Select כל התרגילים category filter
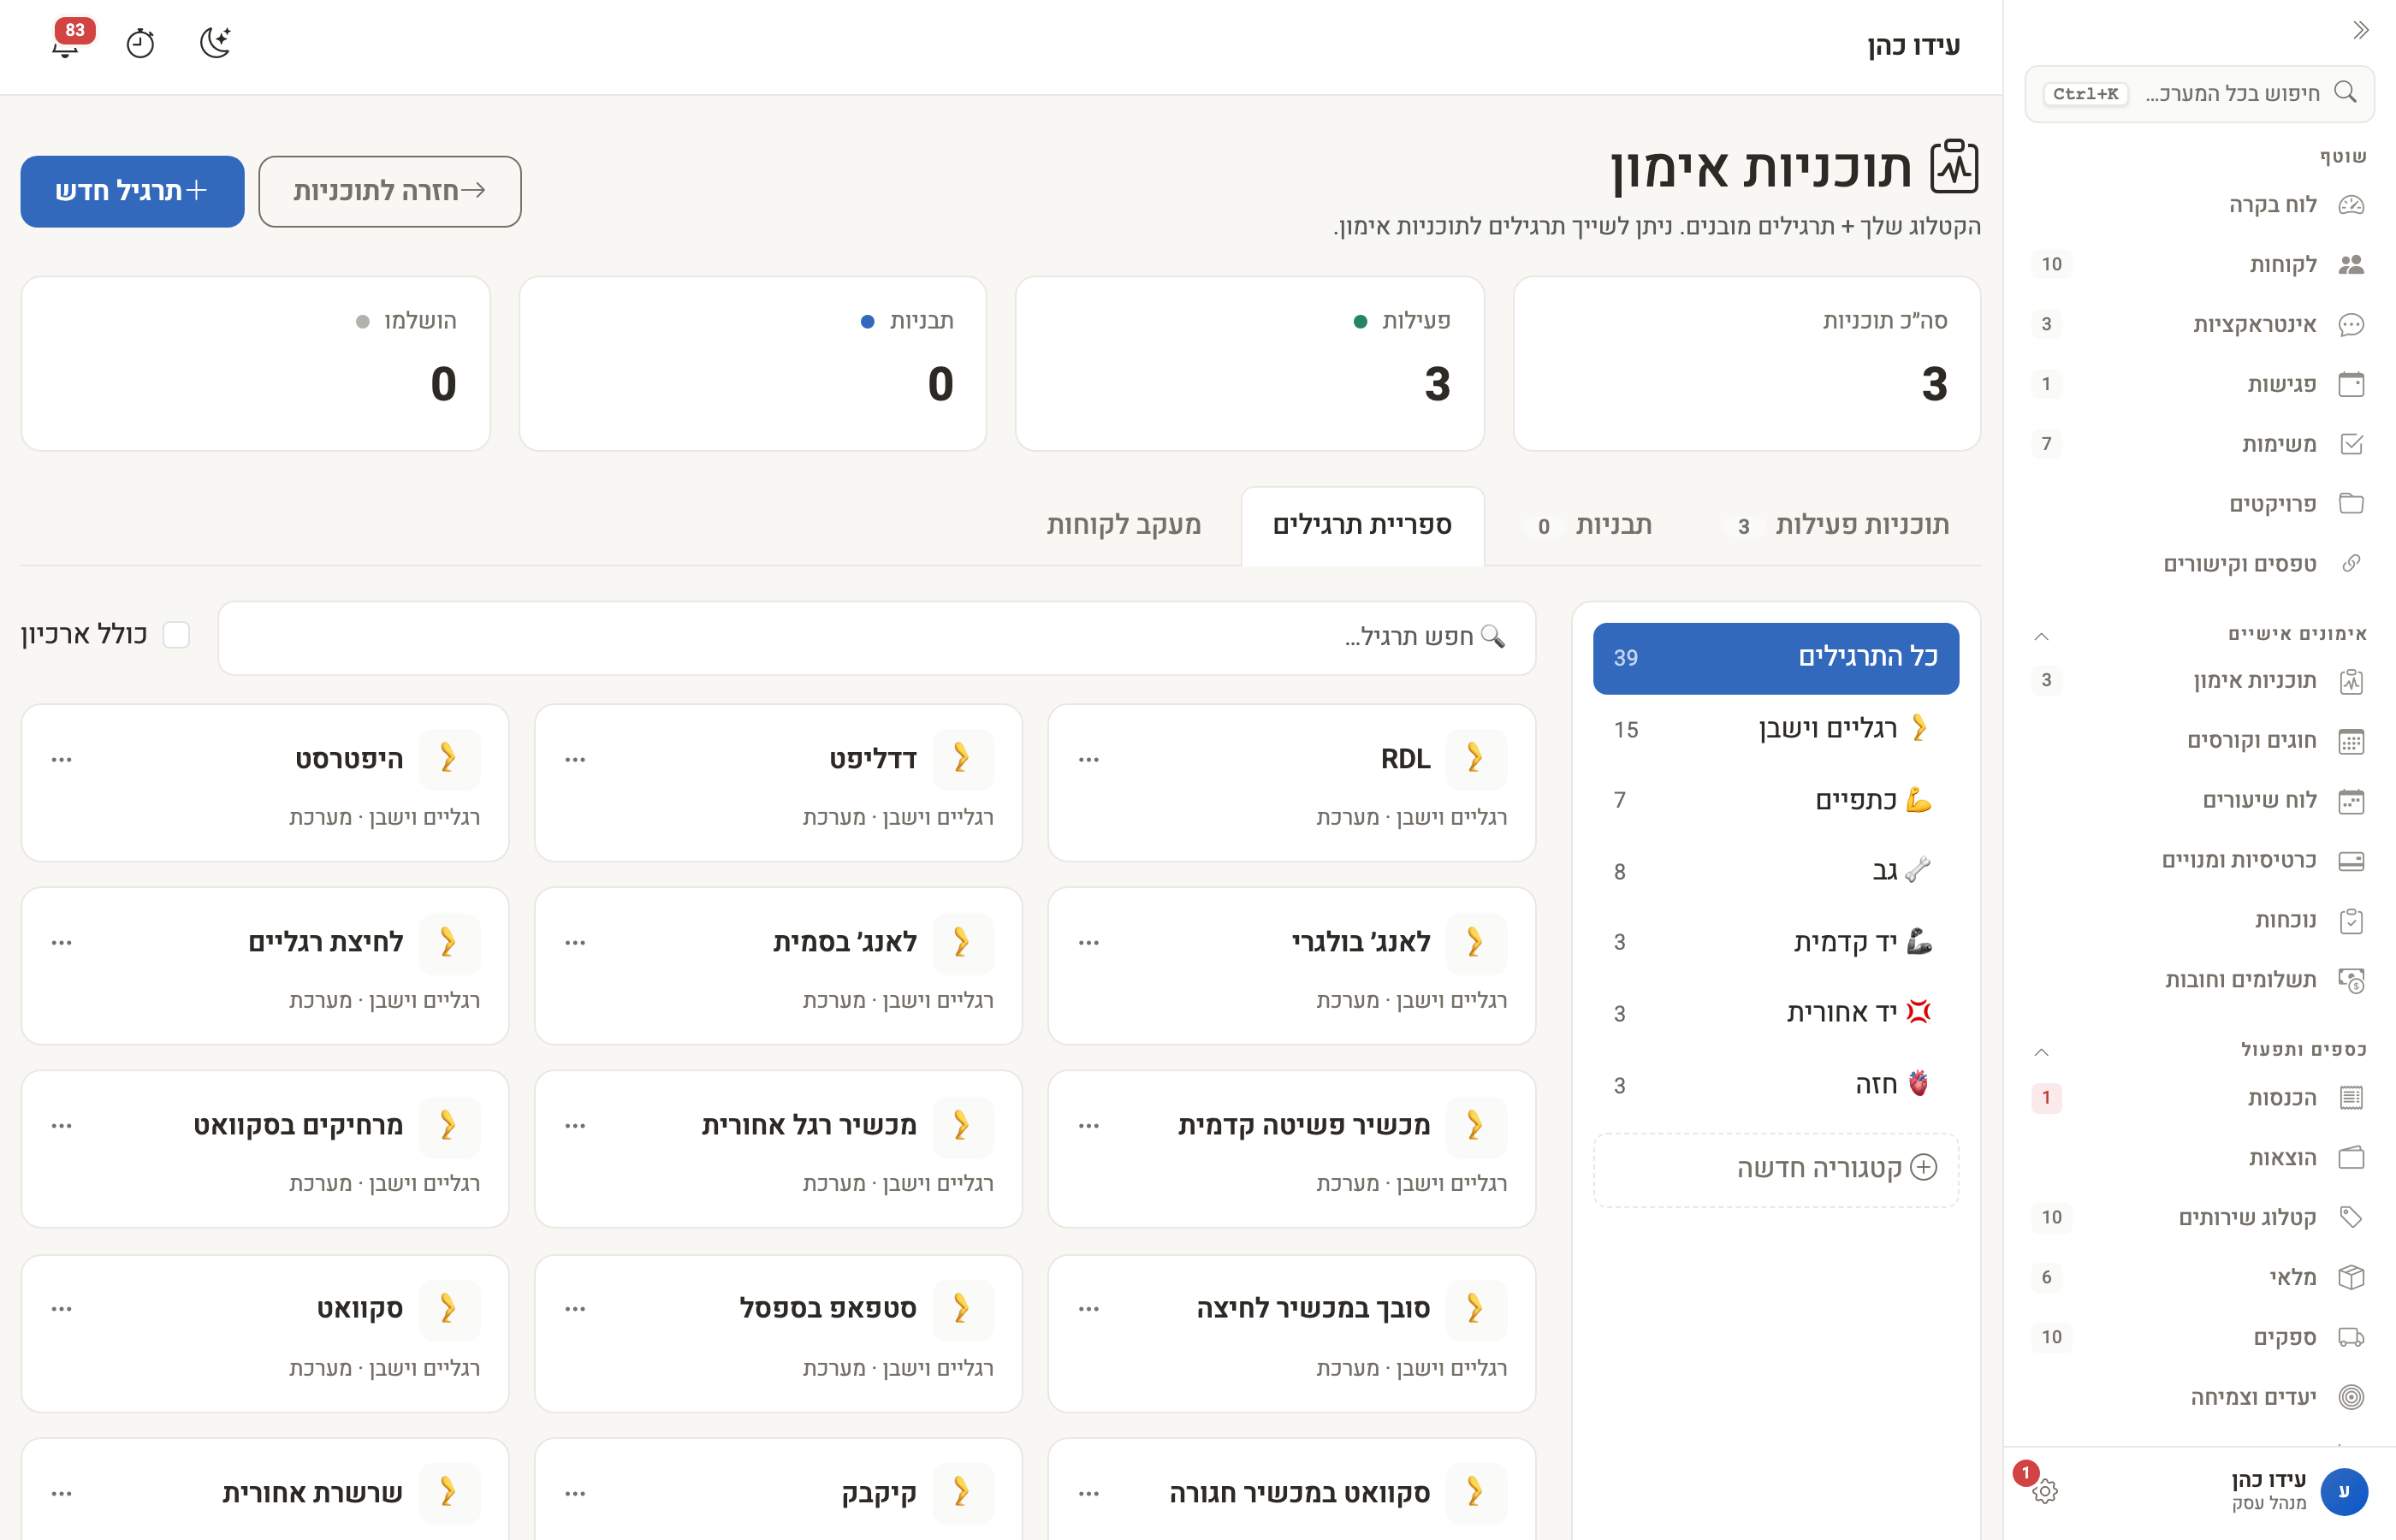 point(1775,658)
